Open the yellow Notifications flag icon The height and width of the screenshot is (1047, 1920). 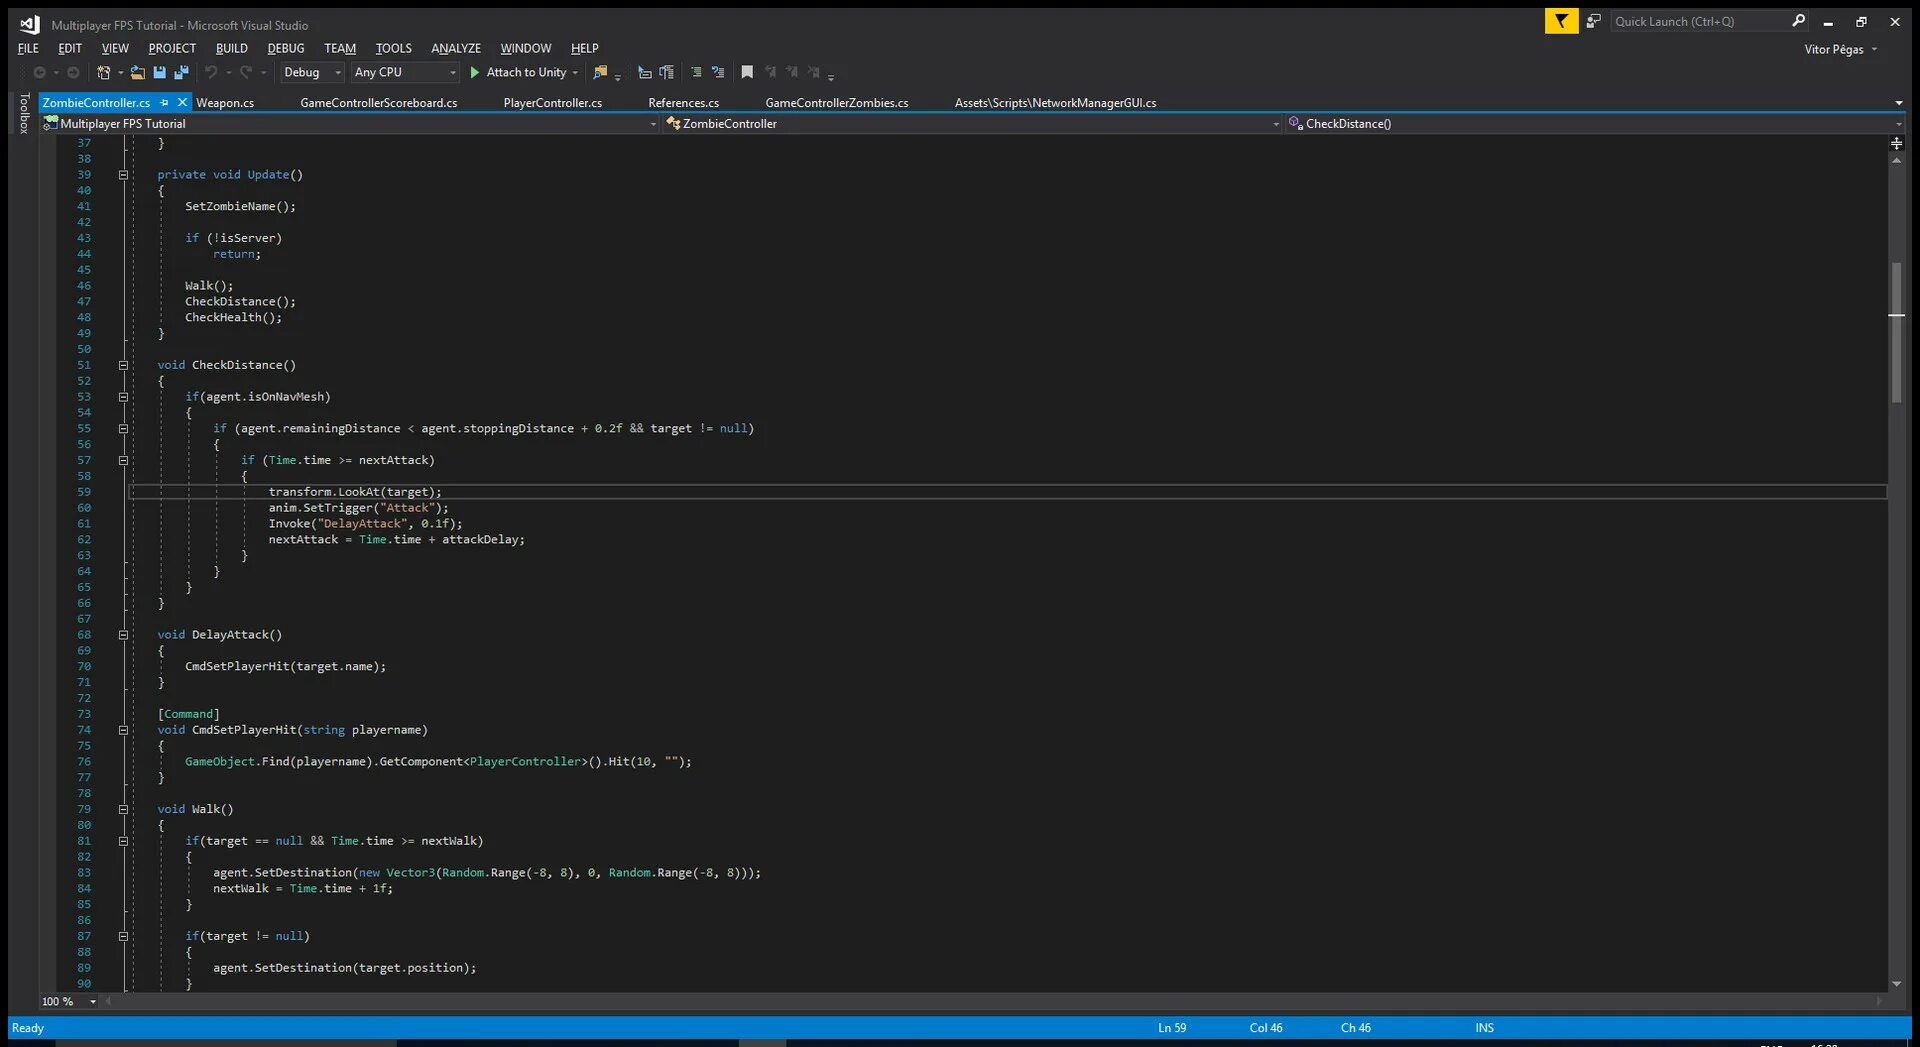[x=1561, y=21]
